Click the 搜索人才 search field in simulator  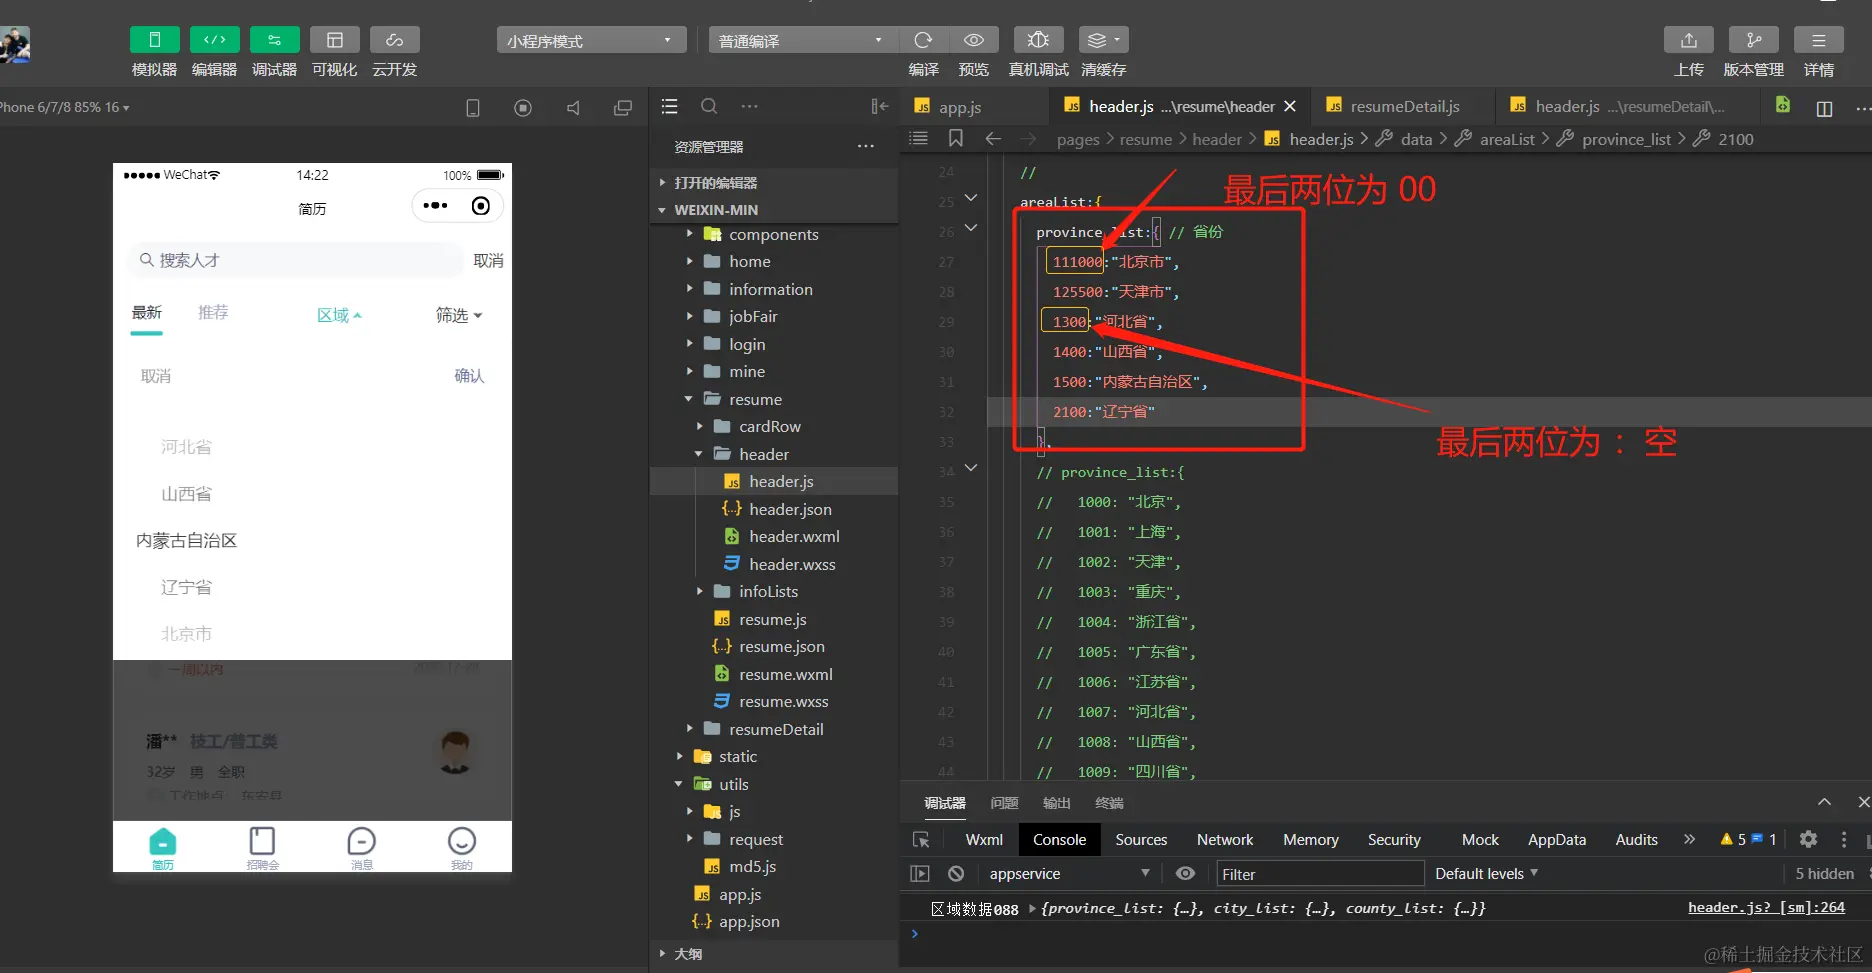click(x=294, y=260)
